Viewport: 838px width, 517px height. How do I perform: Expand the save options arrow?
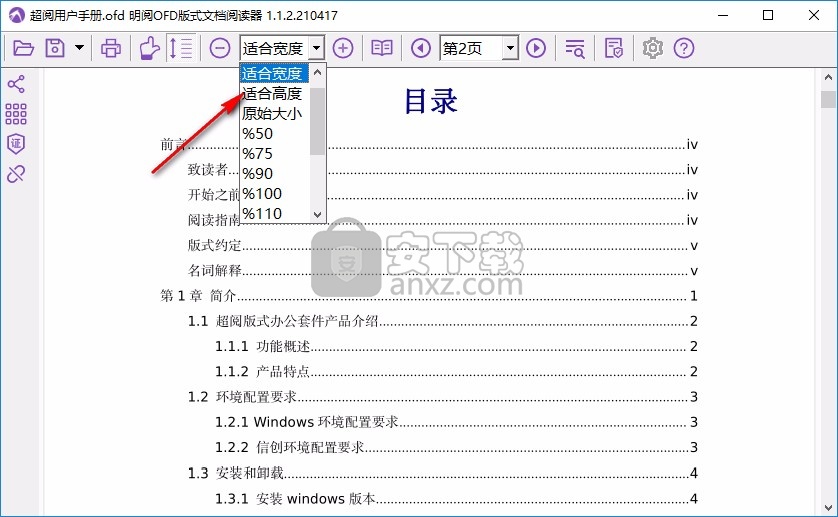click(79, 48)
